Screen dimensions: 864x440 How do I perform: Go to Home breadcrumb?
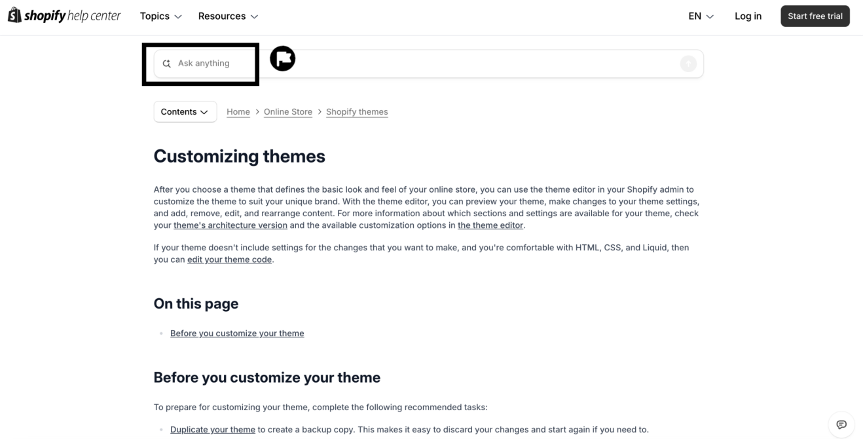click(238, 112)
